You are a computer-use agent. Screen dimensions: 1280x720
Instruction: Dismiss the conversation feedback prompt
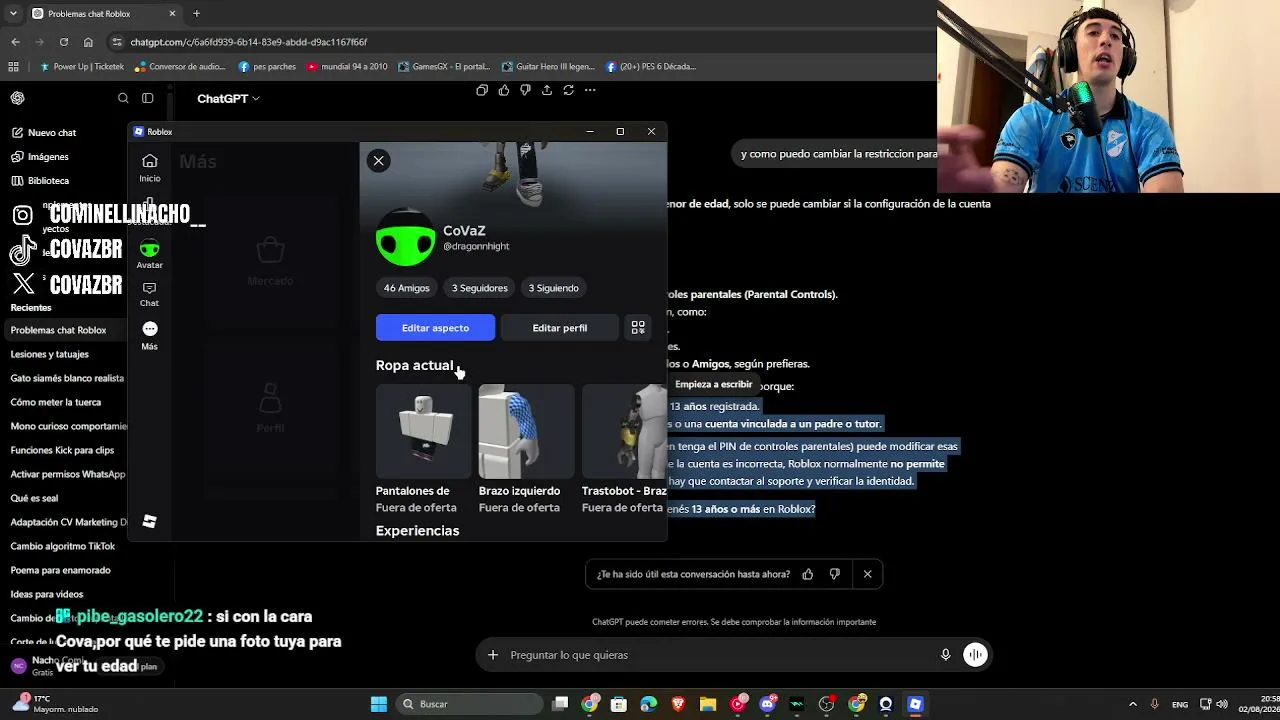867,574
